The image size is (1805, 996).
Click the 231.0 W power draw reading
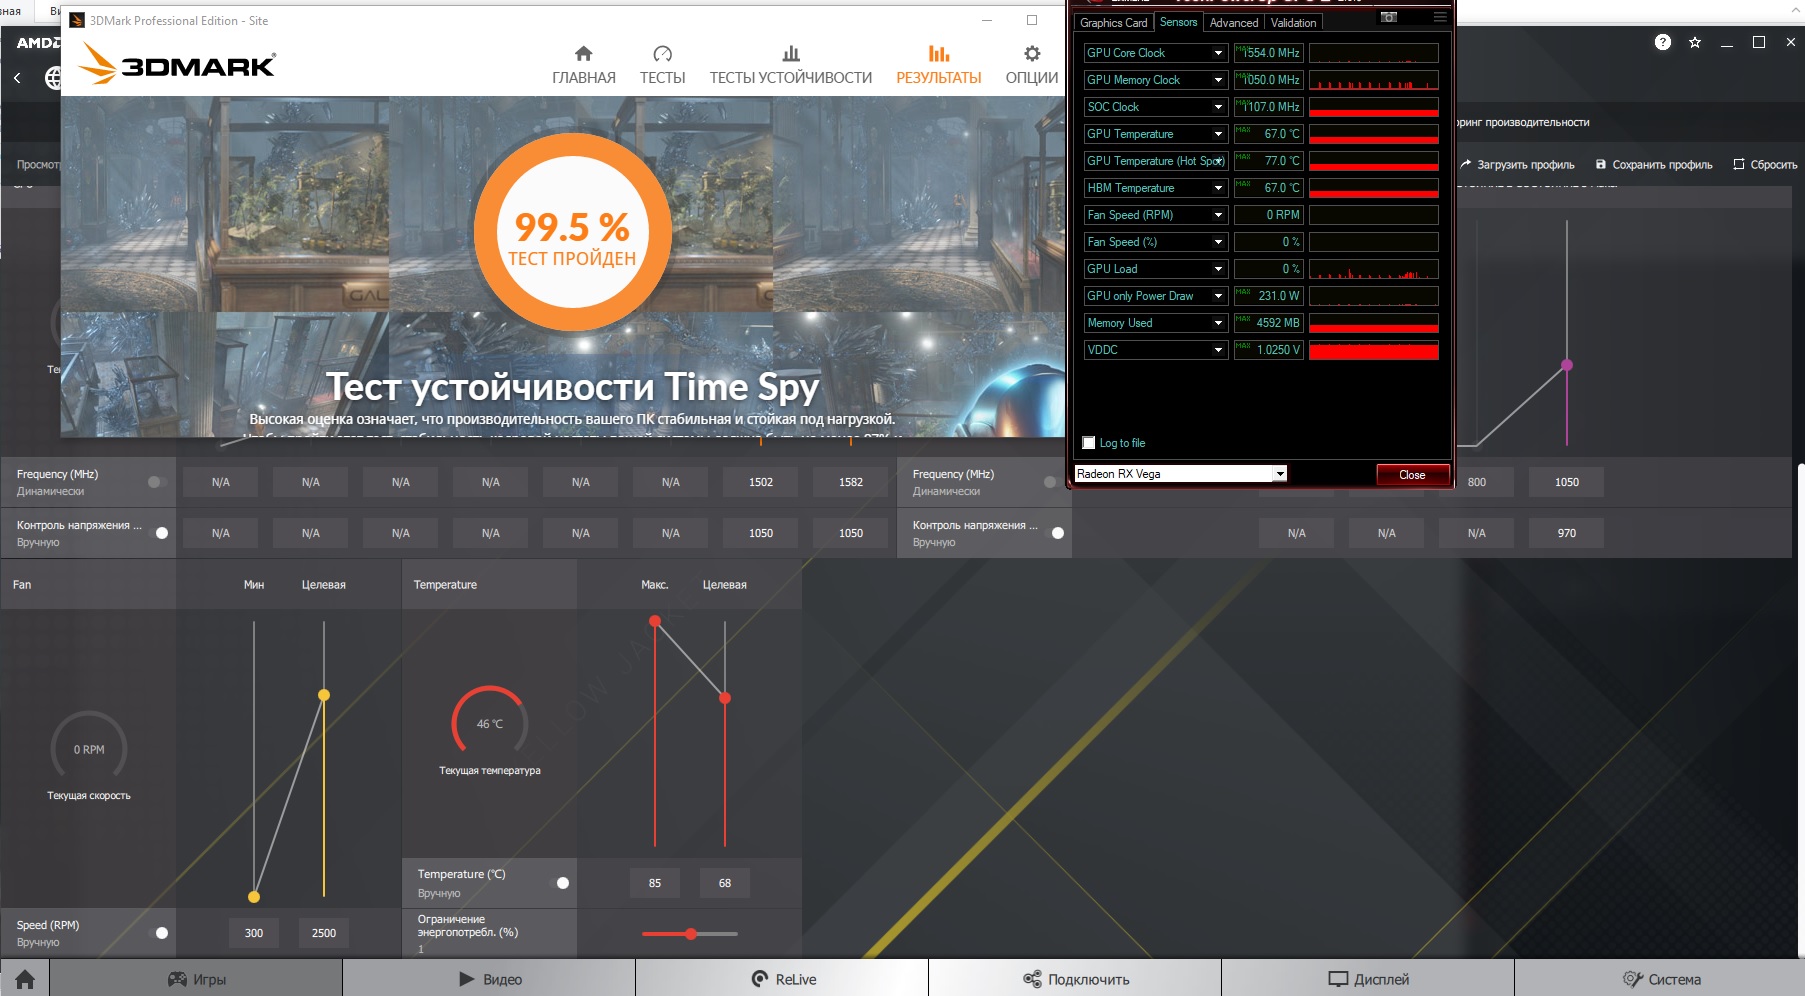pyautogui.click(x=1268, y=296)
